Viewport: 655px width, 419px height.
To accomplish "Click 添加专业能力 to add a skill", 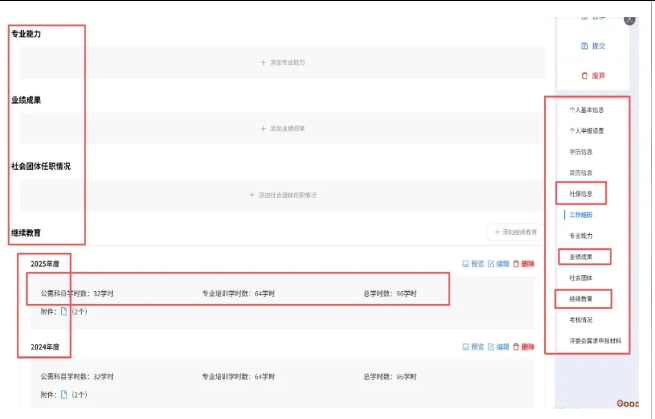I will (283, 62).
